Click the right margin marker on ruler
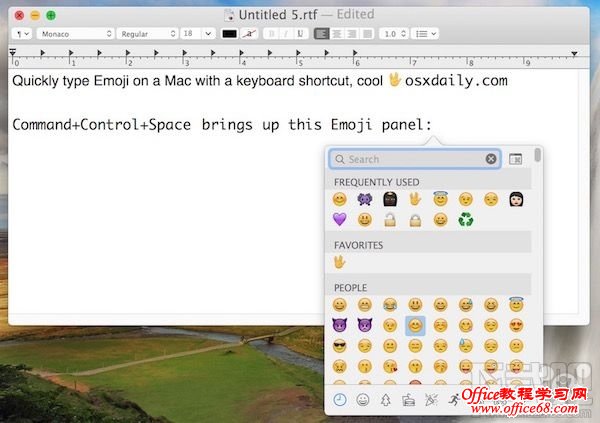This screenshot has height=423, width=600. pos(574,54)
